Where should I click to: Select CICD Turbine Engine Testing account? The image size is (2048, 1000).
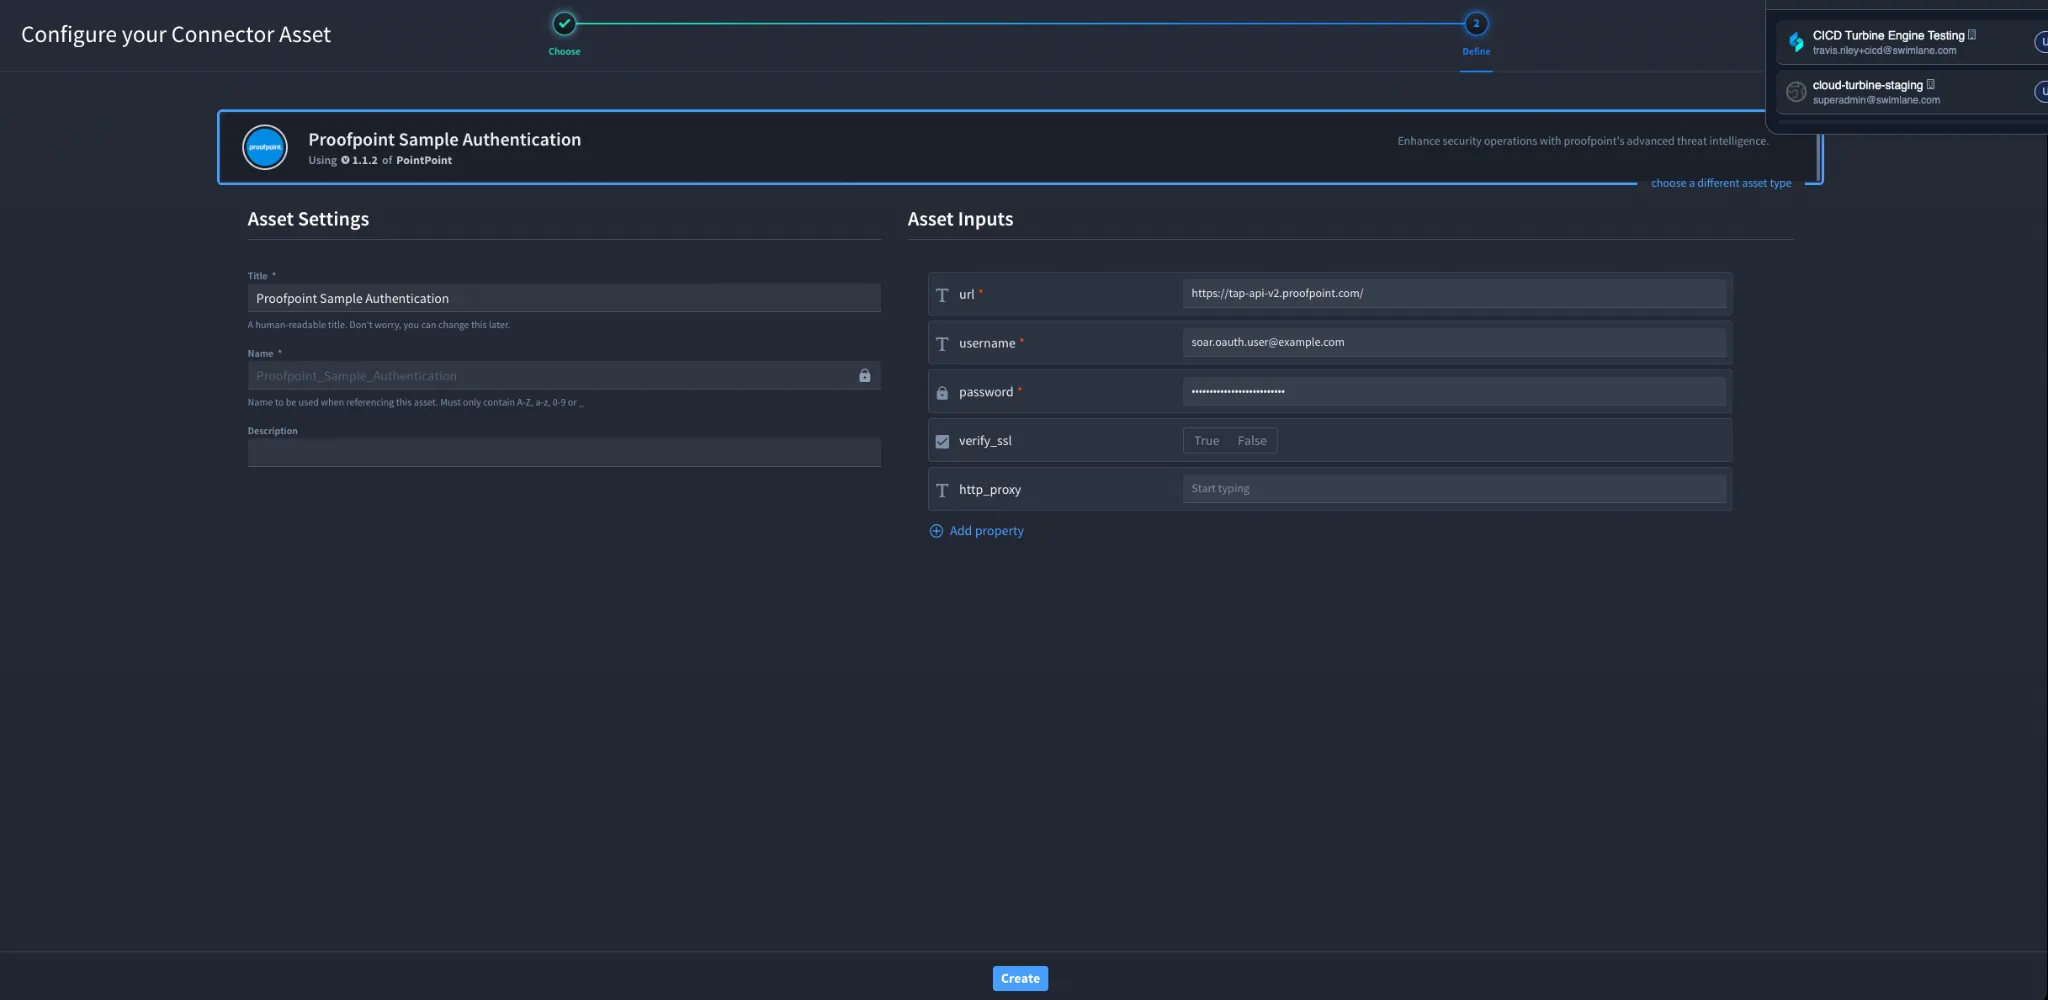(x=1912, y=42)
